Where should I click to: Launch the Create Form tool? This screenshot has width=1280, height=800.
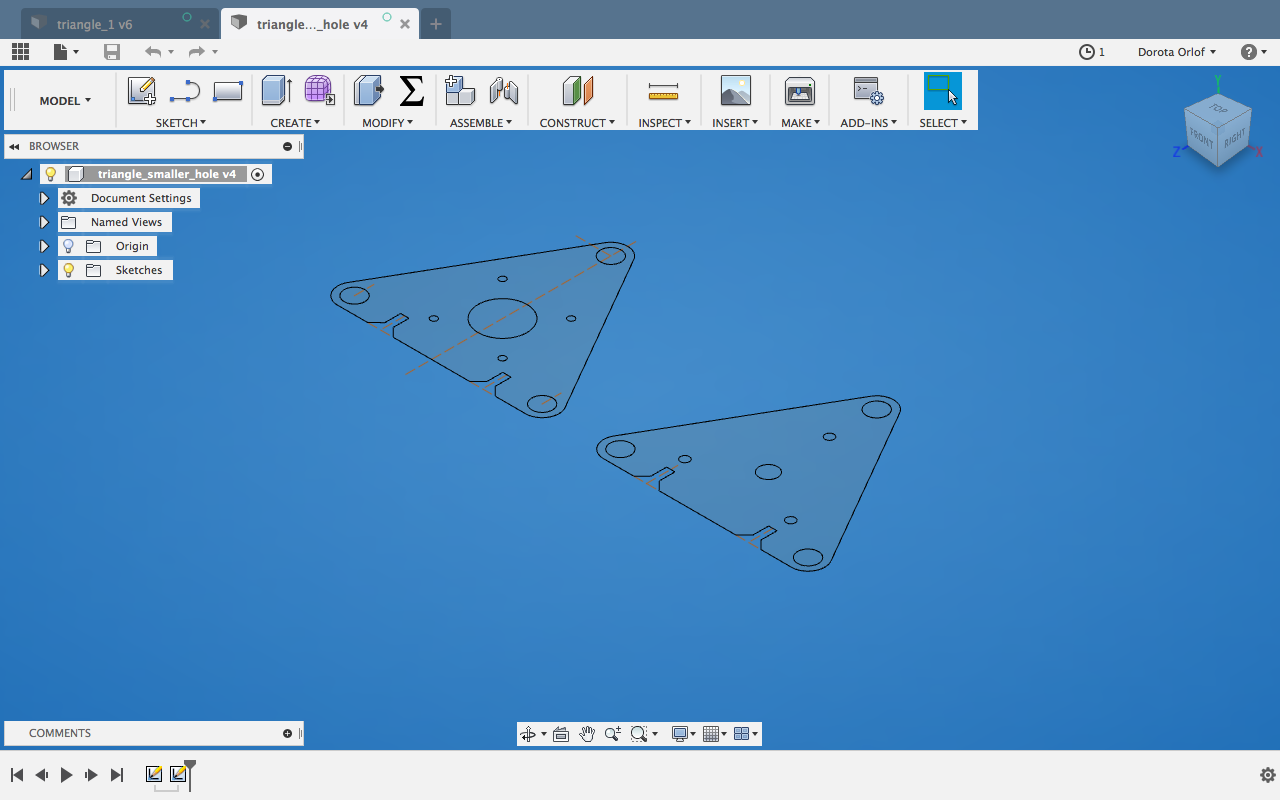(x=319, y=91)
